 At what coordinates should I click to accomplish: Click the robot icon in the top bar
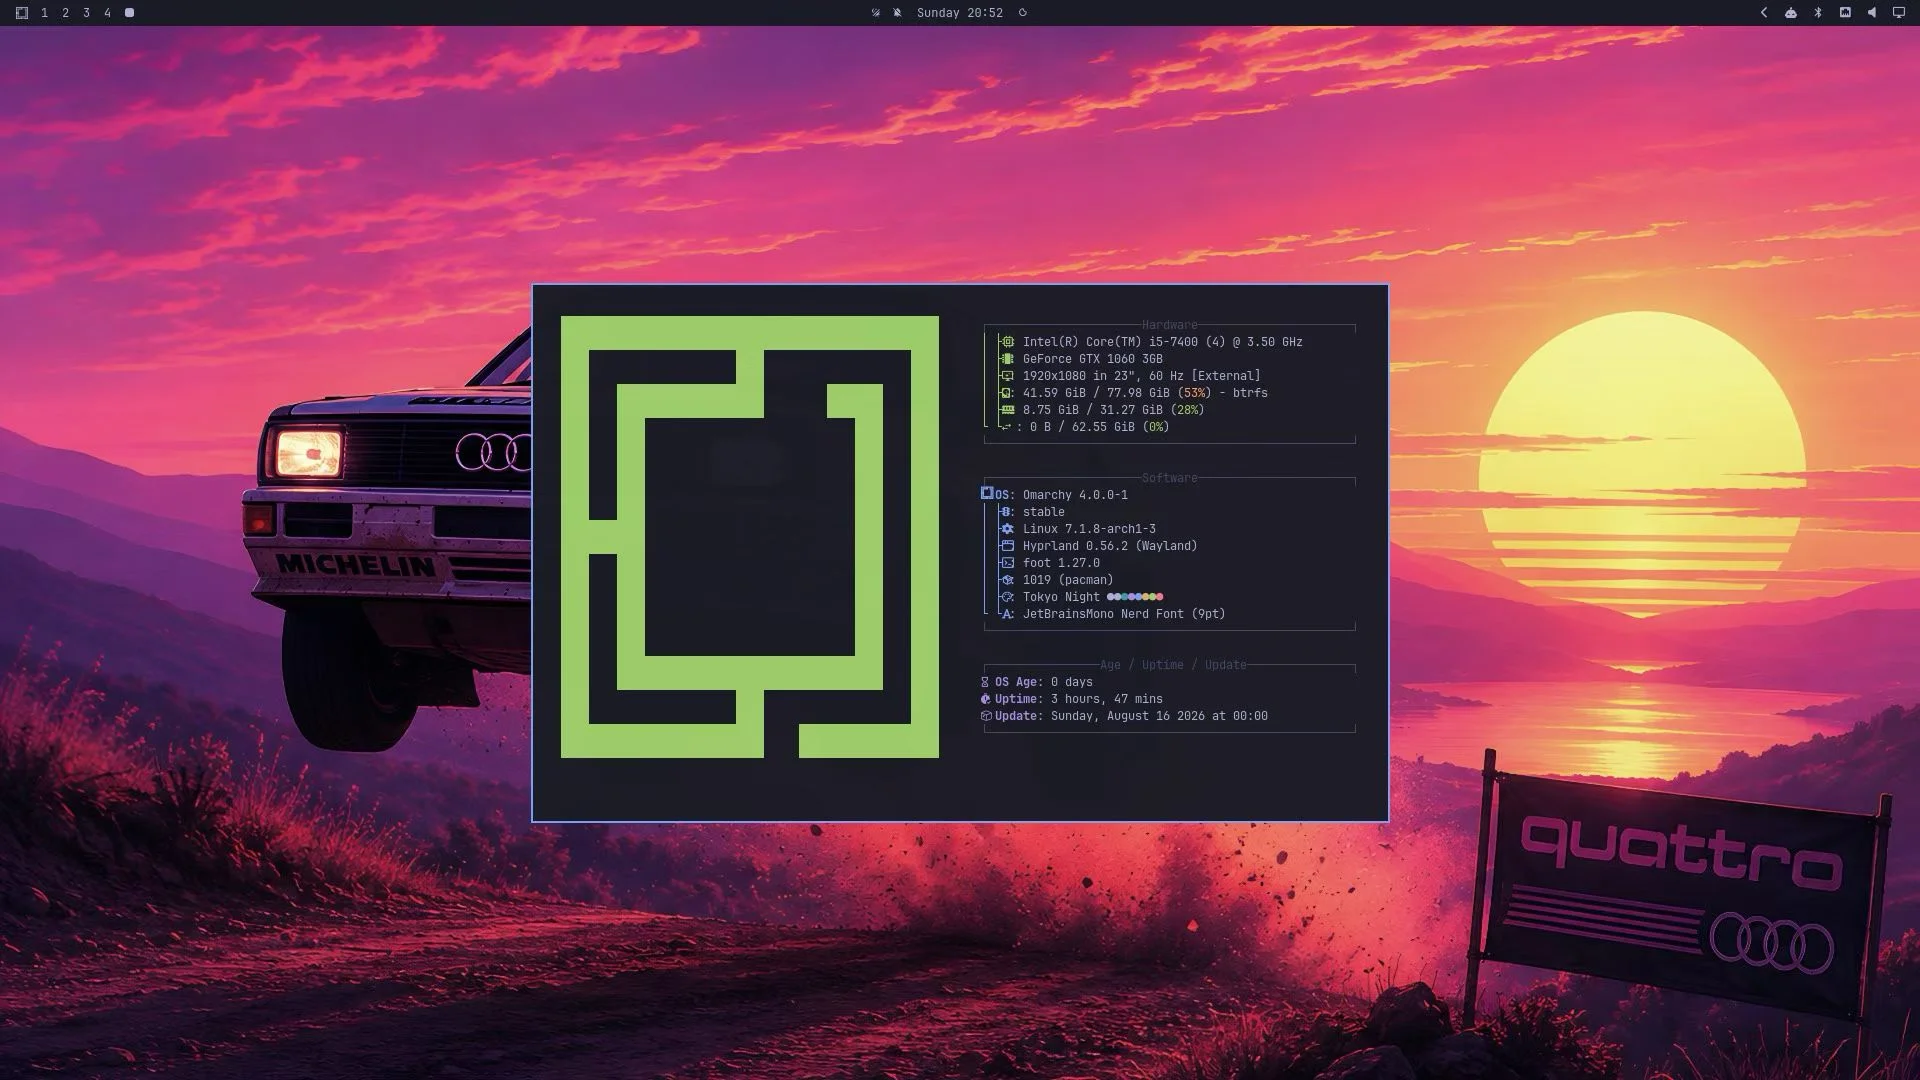(x=1791, y=13)
